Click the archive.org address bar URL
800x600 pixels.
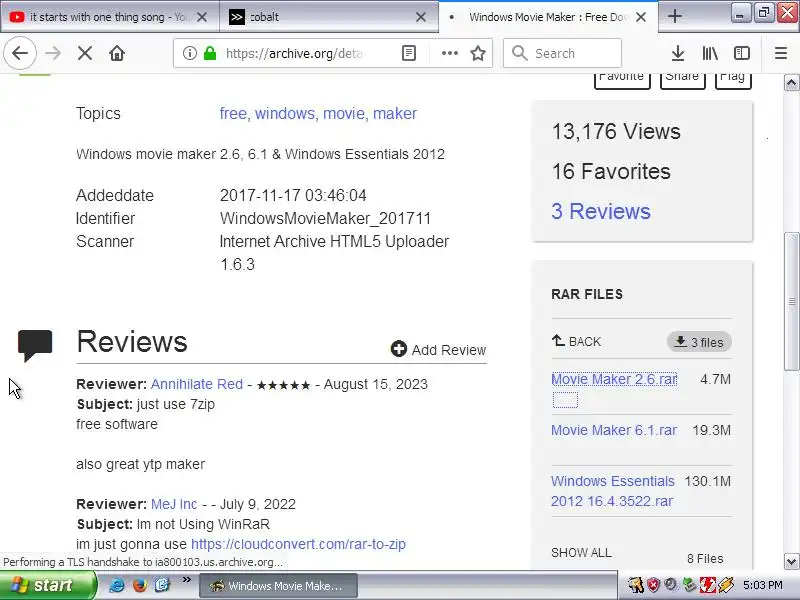point(294,53)
